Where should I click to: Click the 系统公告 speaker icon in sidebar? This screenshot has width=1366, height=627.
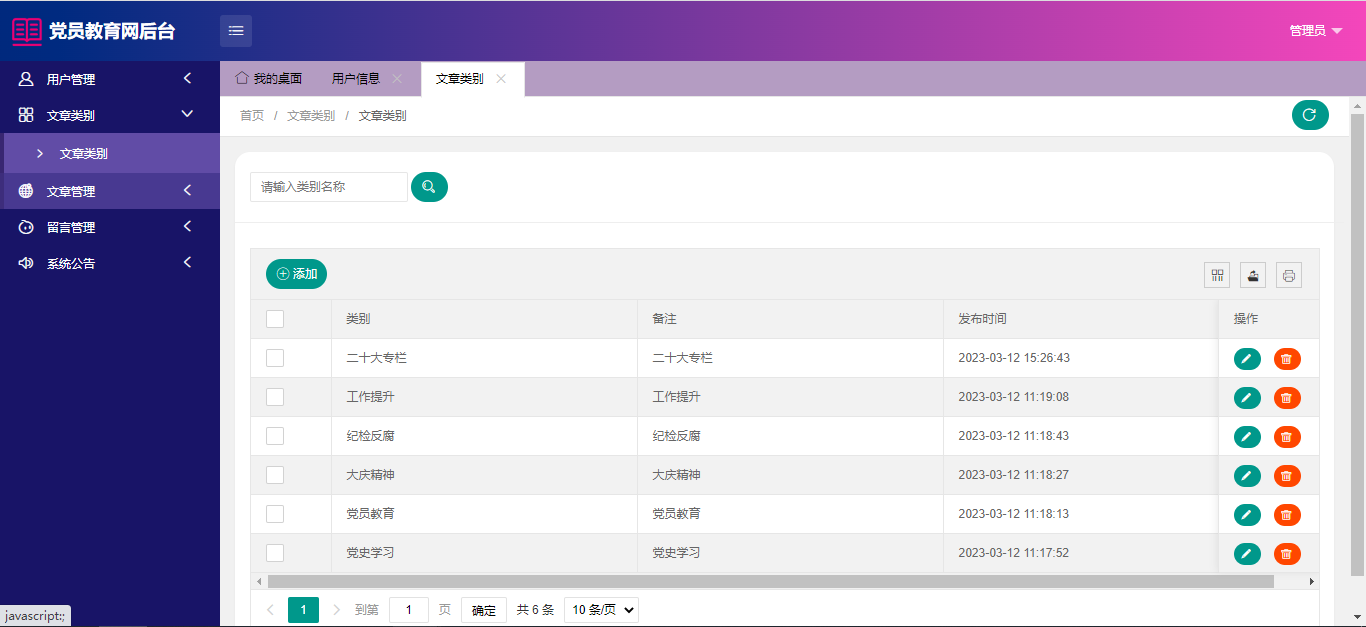pos(26,263)
